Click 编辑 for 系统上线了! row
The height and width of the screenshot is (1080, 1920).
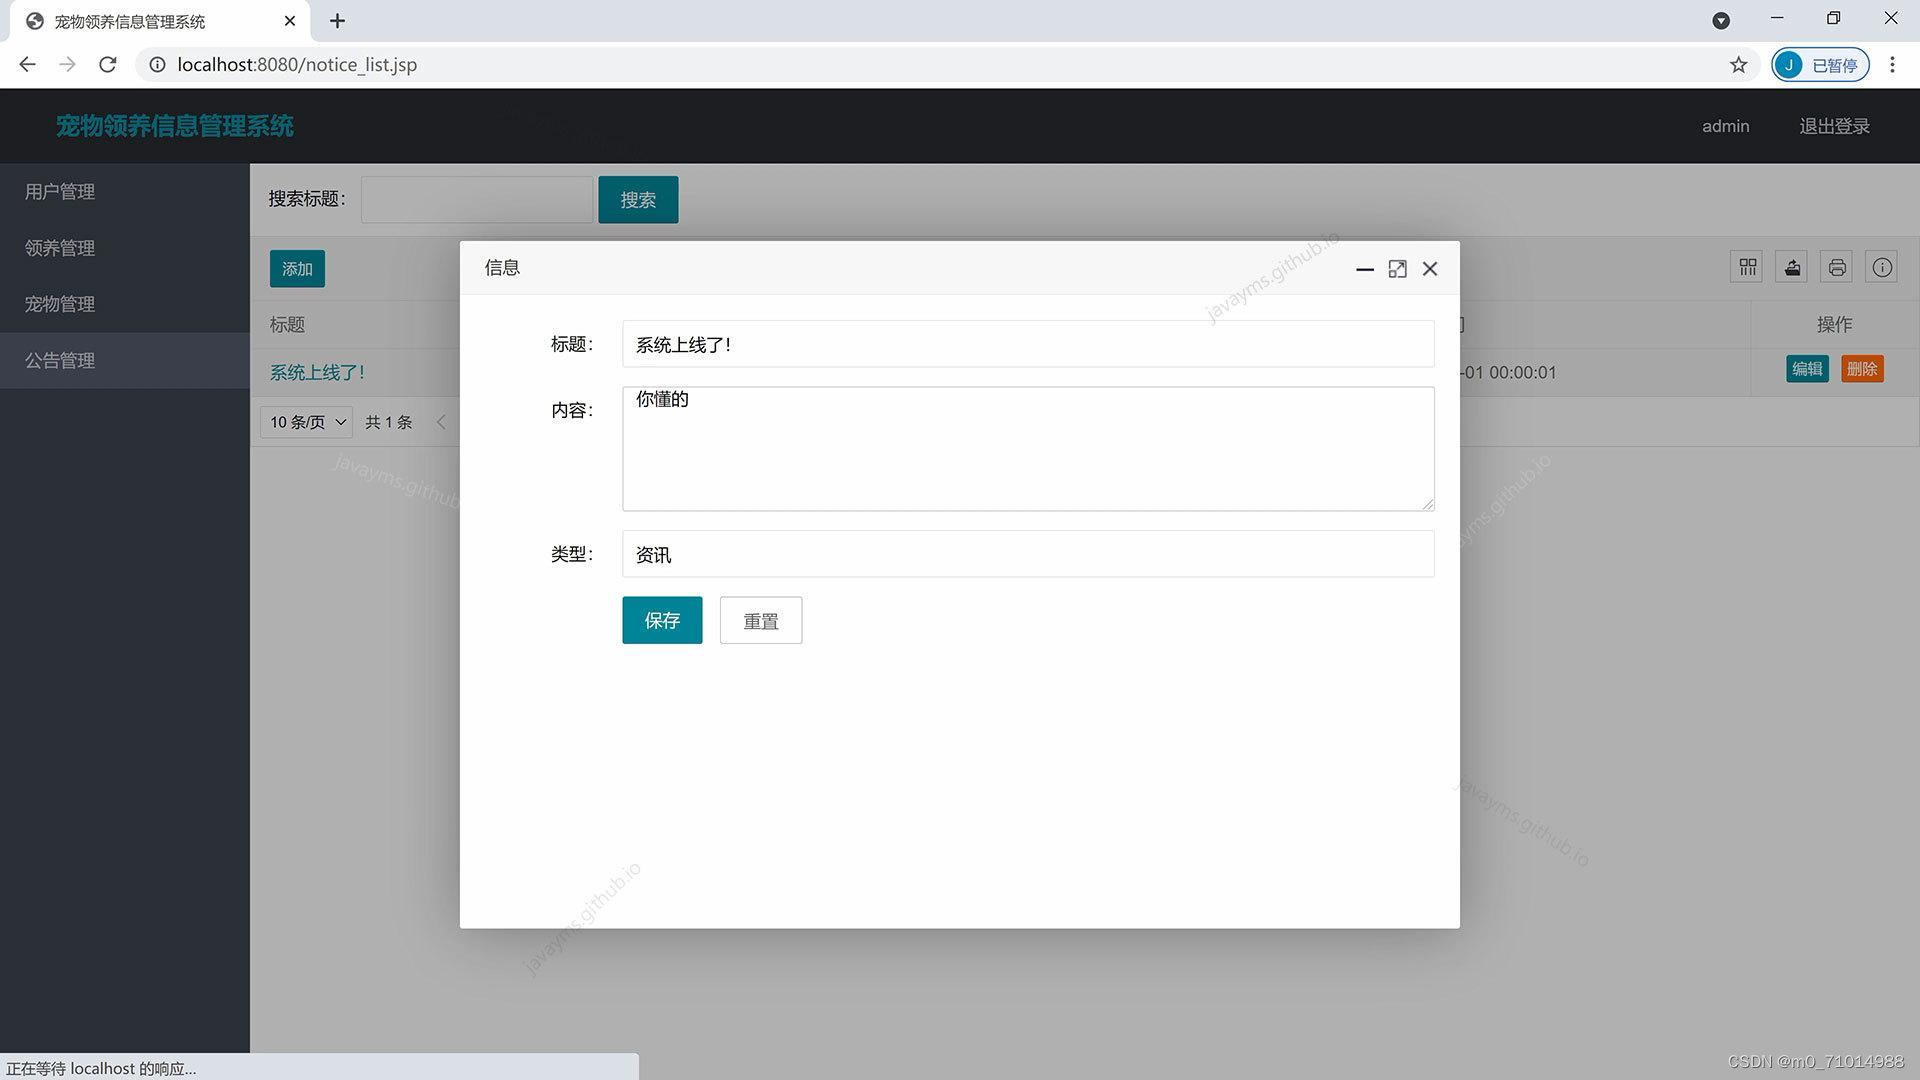pos(1807,369)
